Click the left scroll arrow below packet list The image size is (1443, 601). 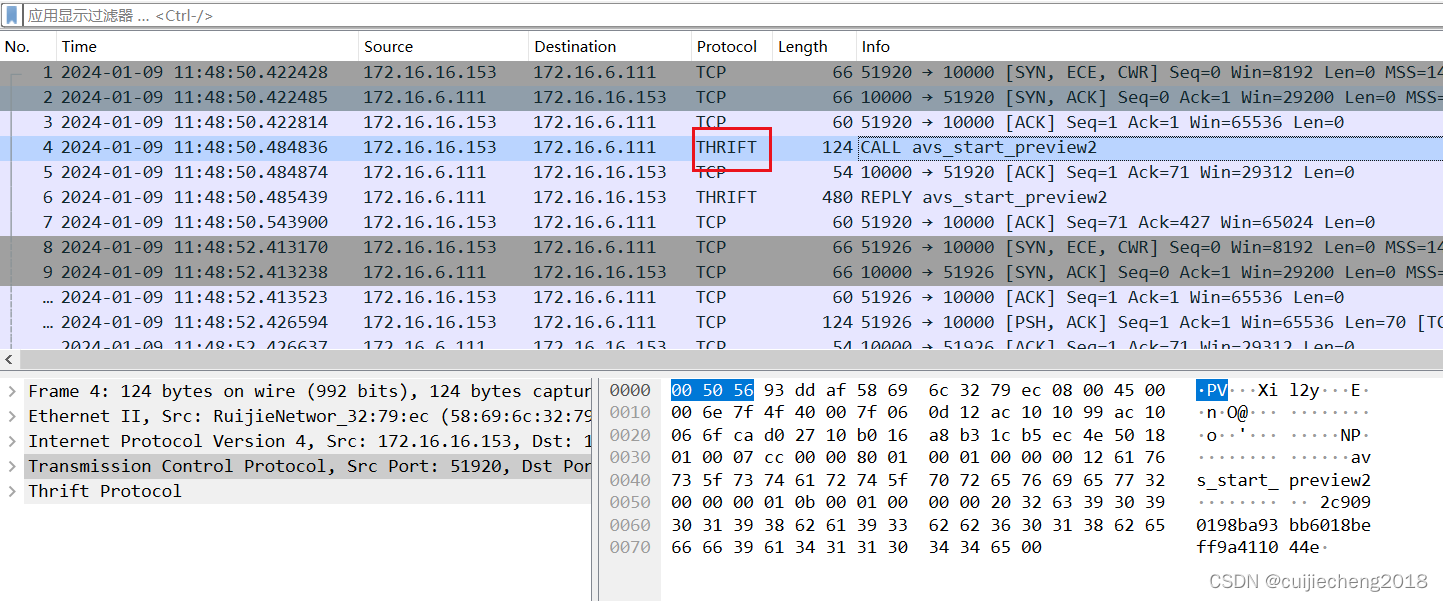tap(8, 359)
